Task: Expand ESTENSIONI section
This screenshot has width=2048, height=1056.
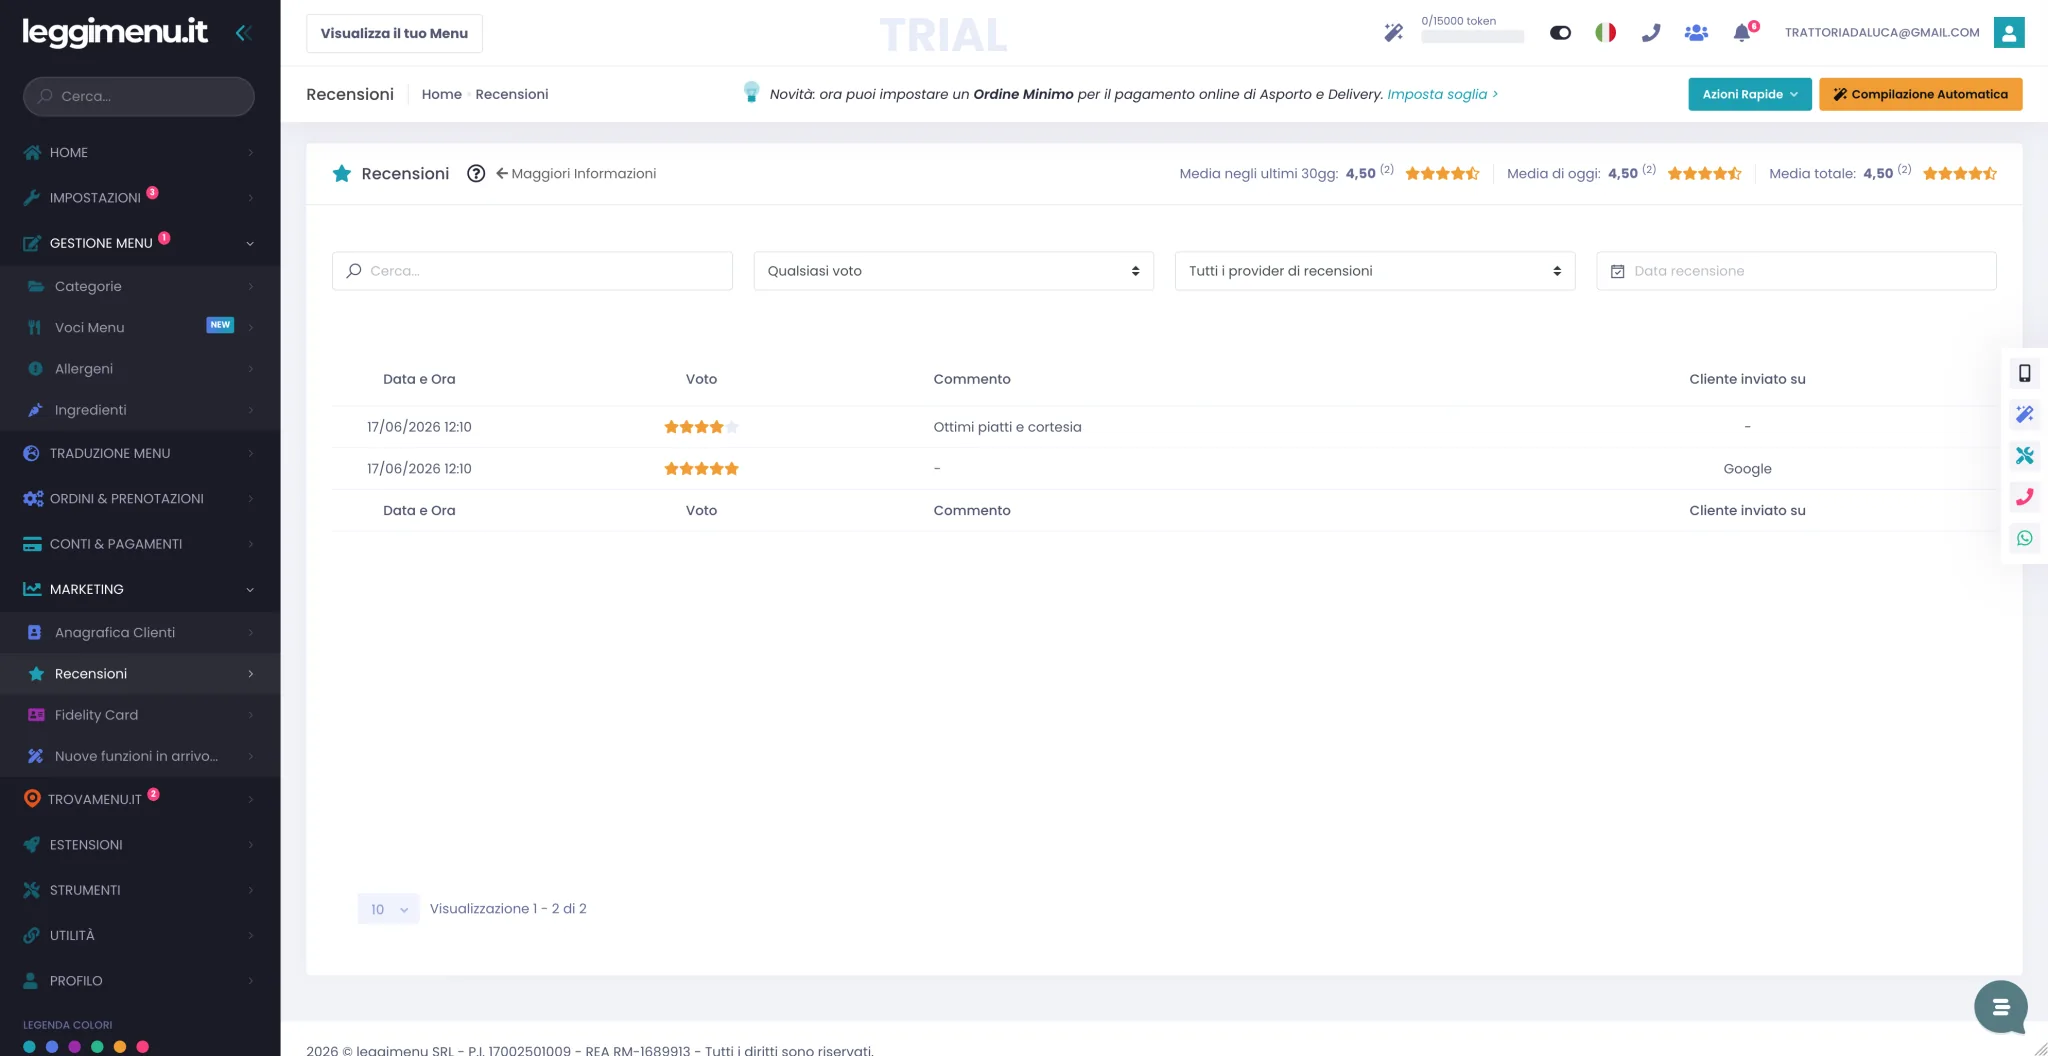Action: point(140,844)
